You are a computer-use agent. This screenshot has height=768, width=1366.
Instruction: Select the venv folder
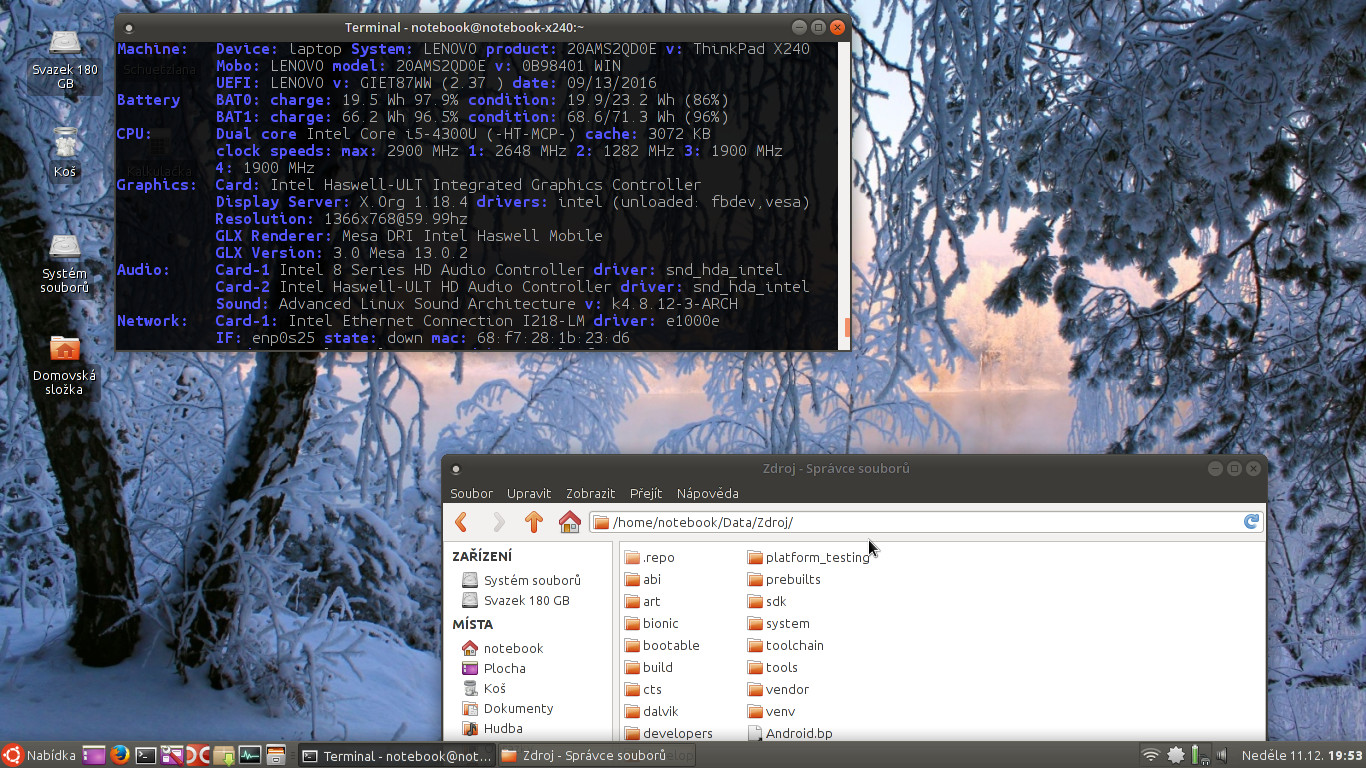point(772,711)
